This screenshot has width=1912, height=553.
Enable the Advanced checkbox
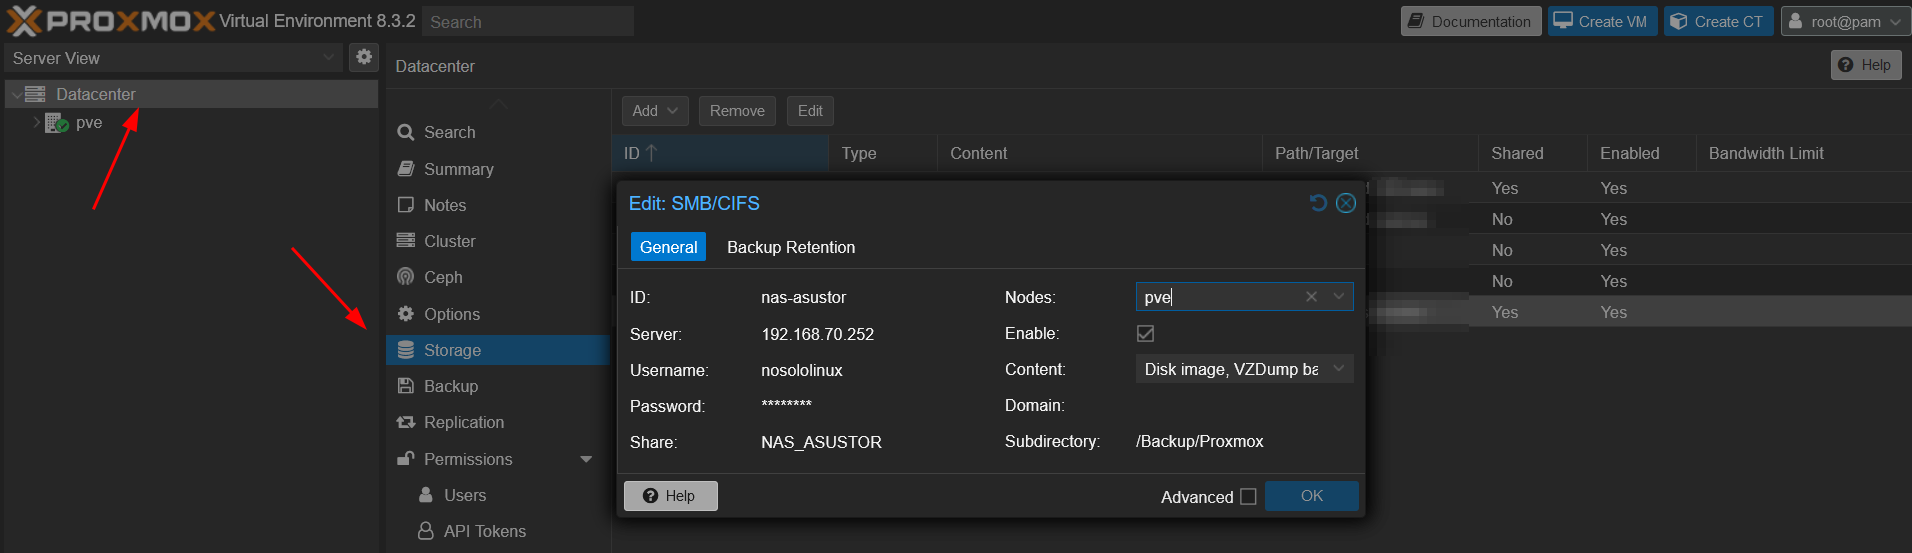(x=1248, y=497)
